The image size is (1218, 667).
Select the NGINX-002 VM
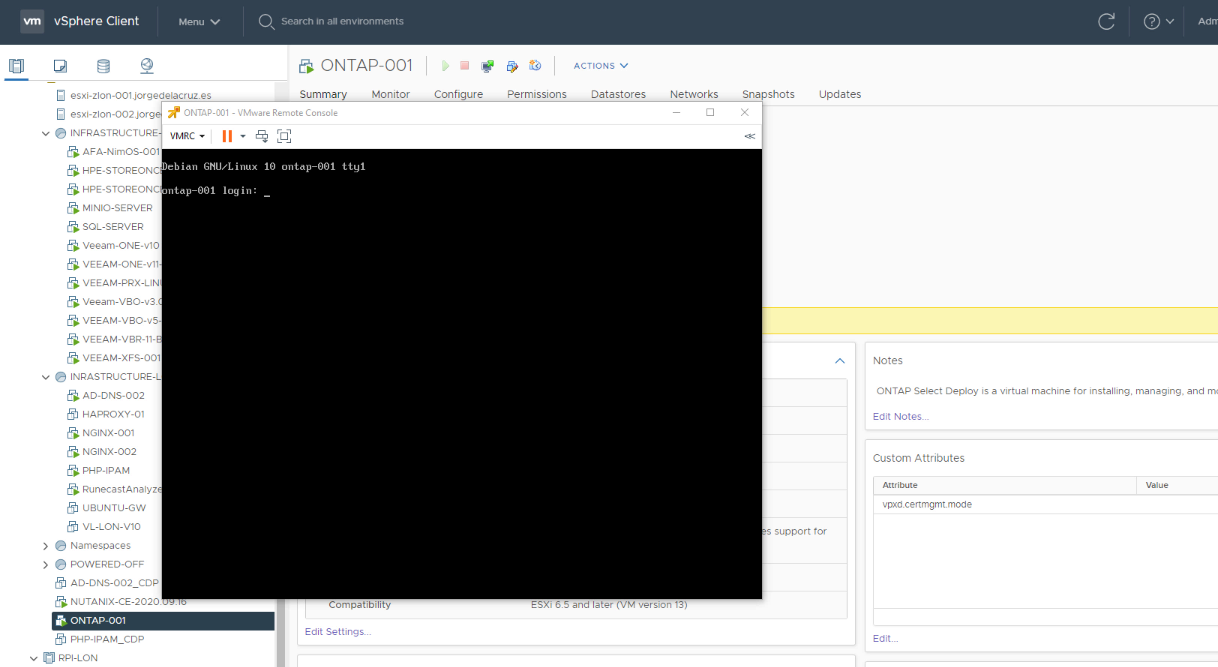tap(108, 452)
